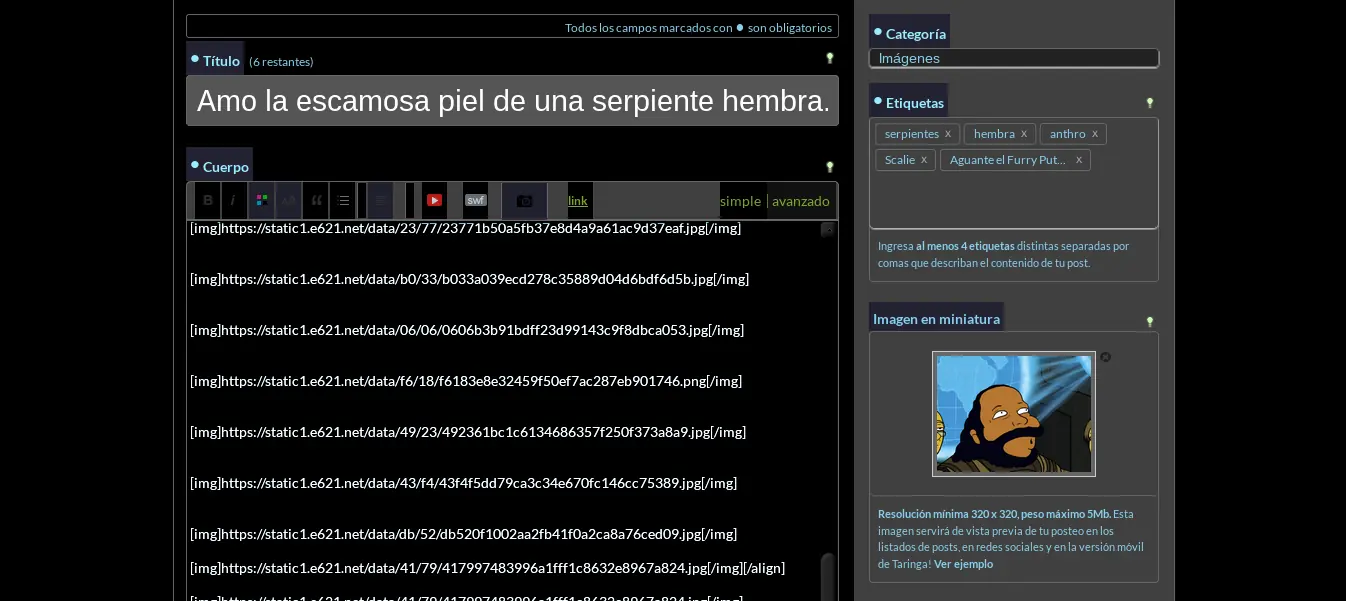Screen dimensions: 1346x601
Task: Open the font size tool
Action: point(288,200)
